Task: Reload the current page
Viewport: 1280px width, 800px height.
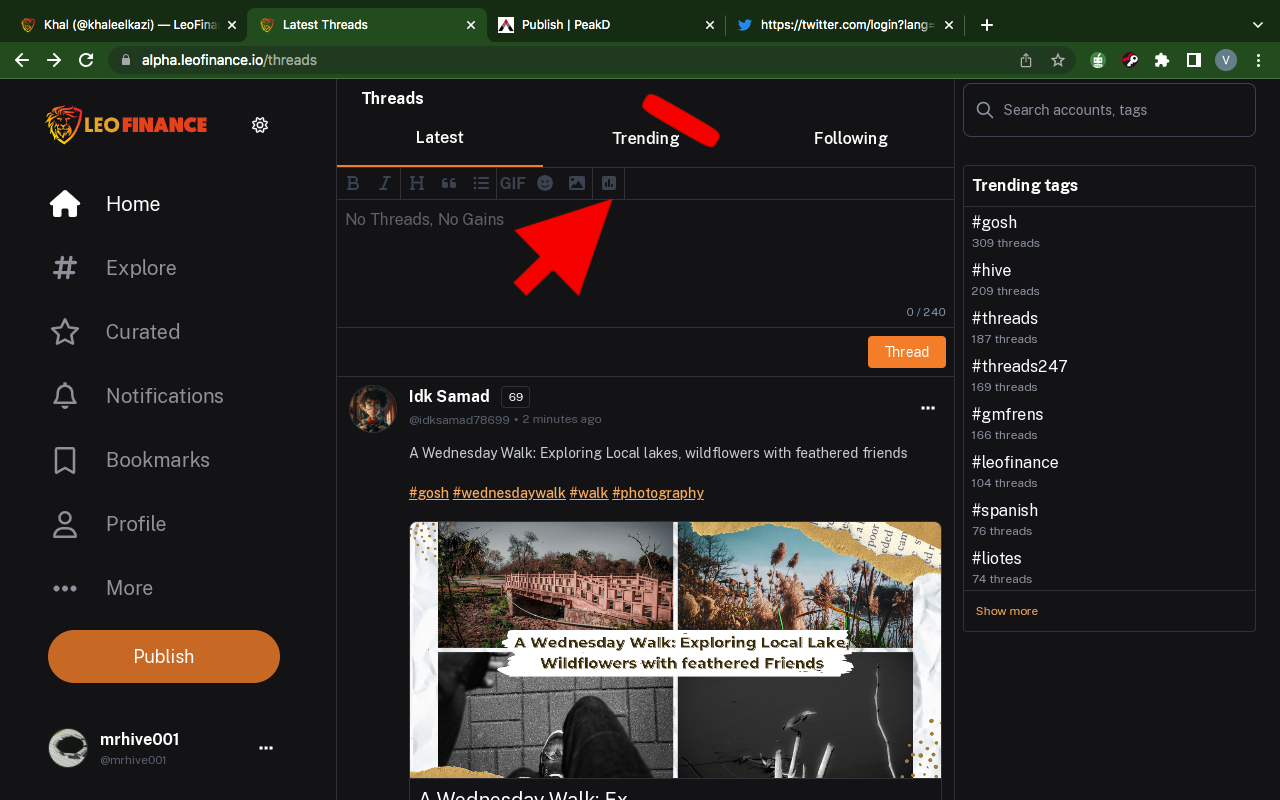Action: pyautogui.click(x=86, y=60)
